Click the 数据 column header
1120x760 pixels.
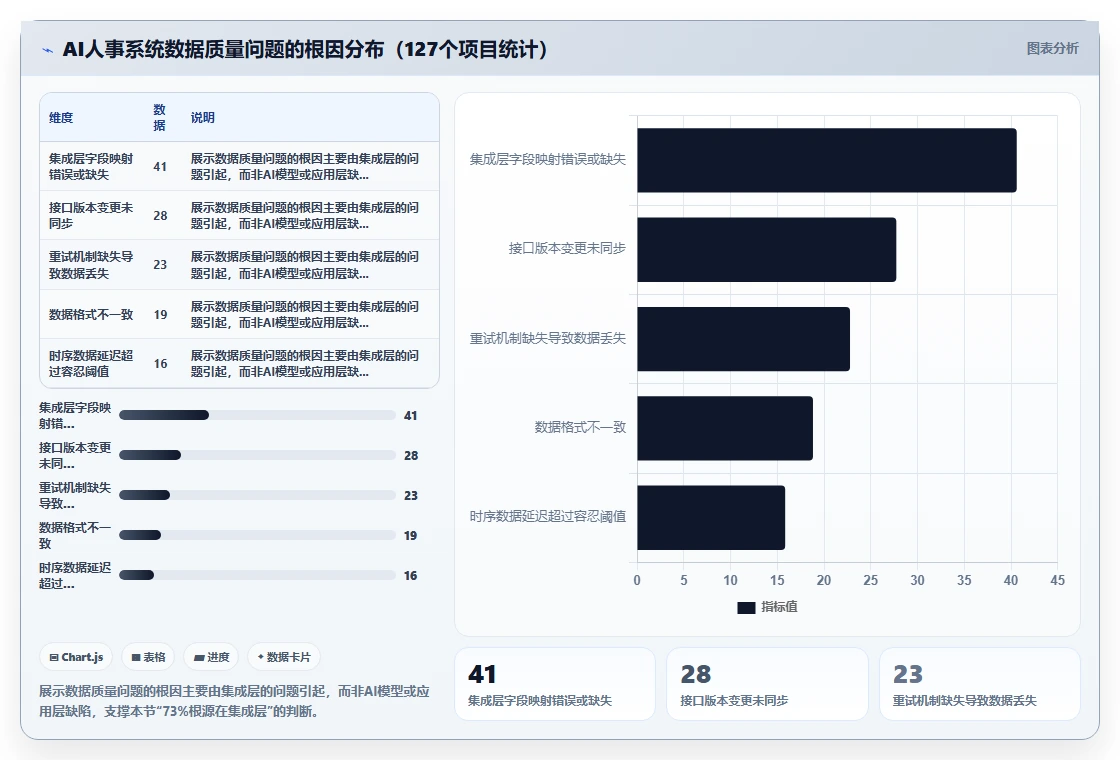point(159,118)
